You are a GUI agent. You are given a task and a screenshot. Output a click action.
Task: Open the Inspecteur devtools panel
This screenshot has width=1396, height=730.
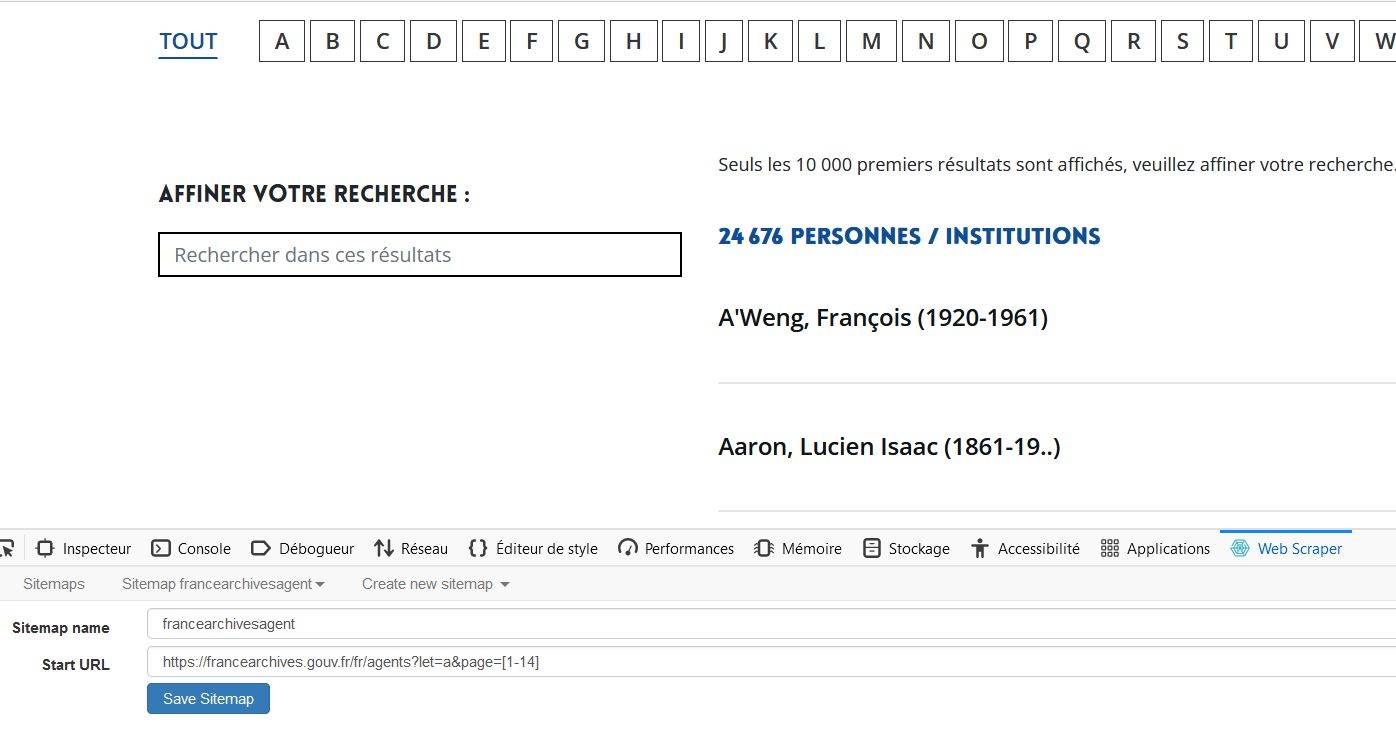(x=83, y=548)
